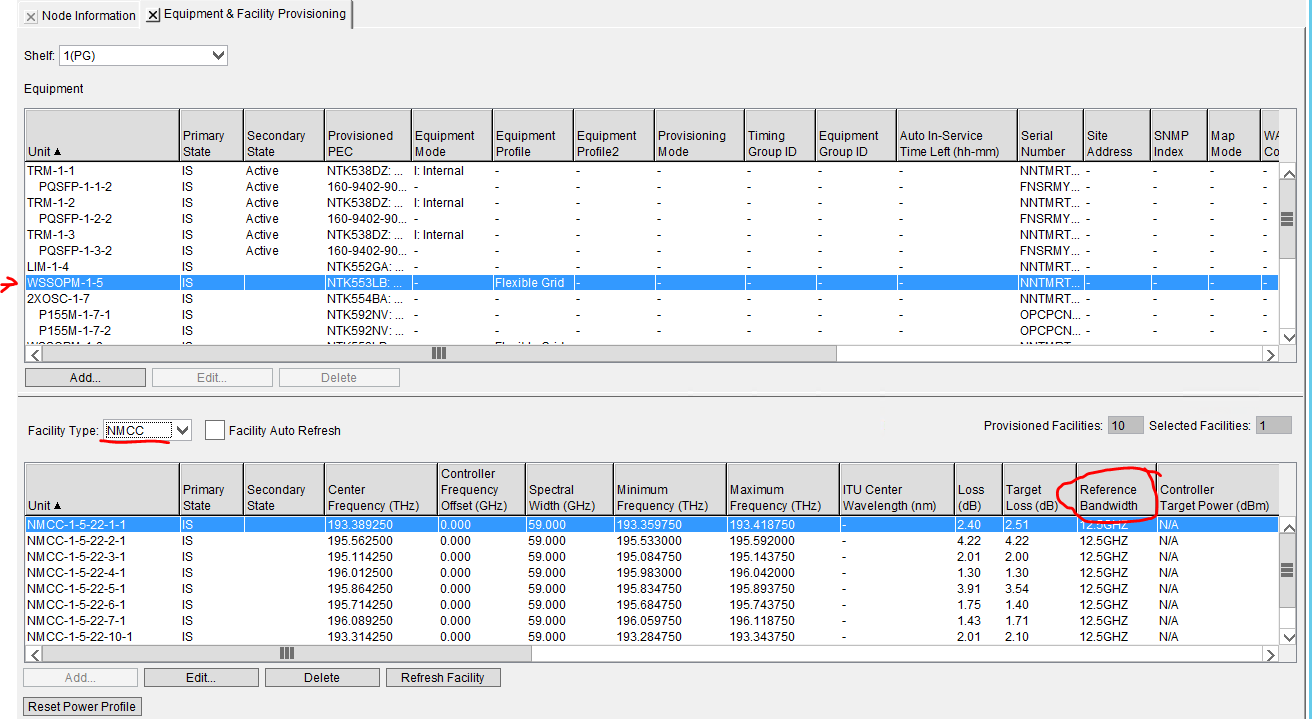Image resolution: width=1312 pixels, height=719 pixels.
Task: Select equipment row PQSFP-1-1-2
Action: click(652, 187)
